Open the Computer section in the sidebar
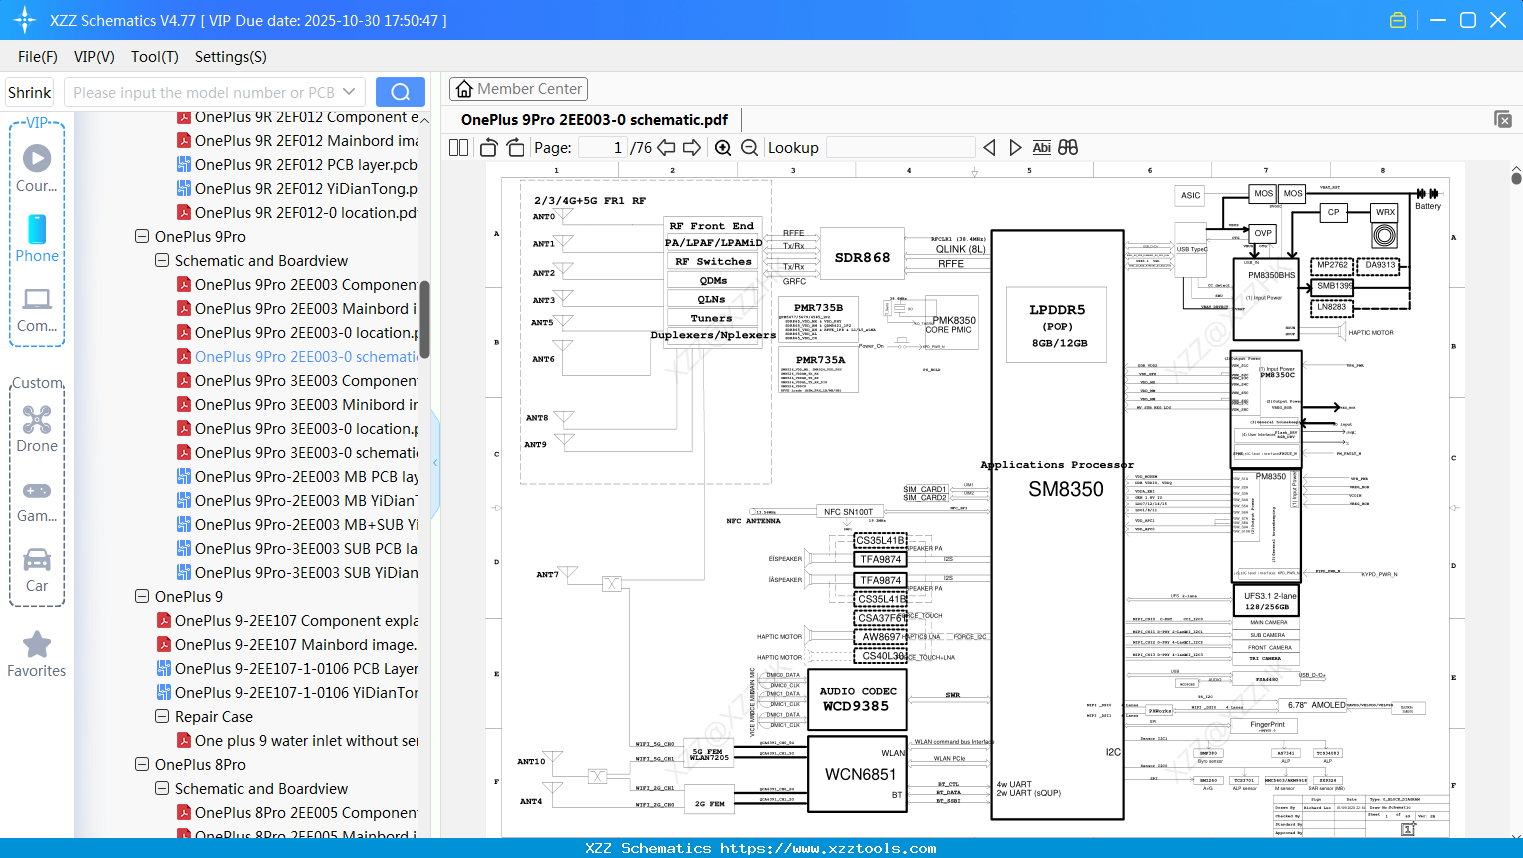 (x=36, y=310)
